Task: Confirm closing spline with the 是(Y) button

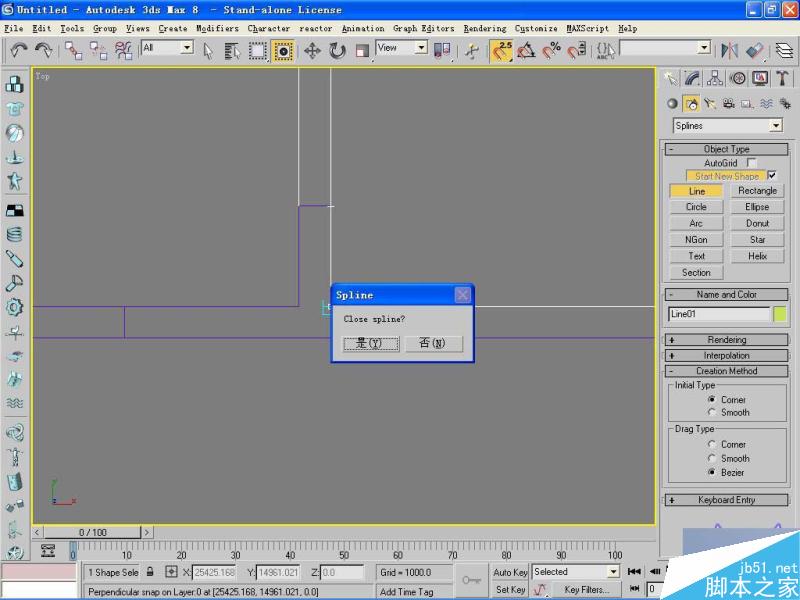Action: coord(370,343)
